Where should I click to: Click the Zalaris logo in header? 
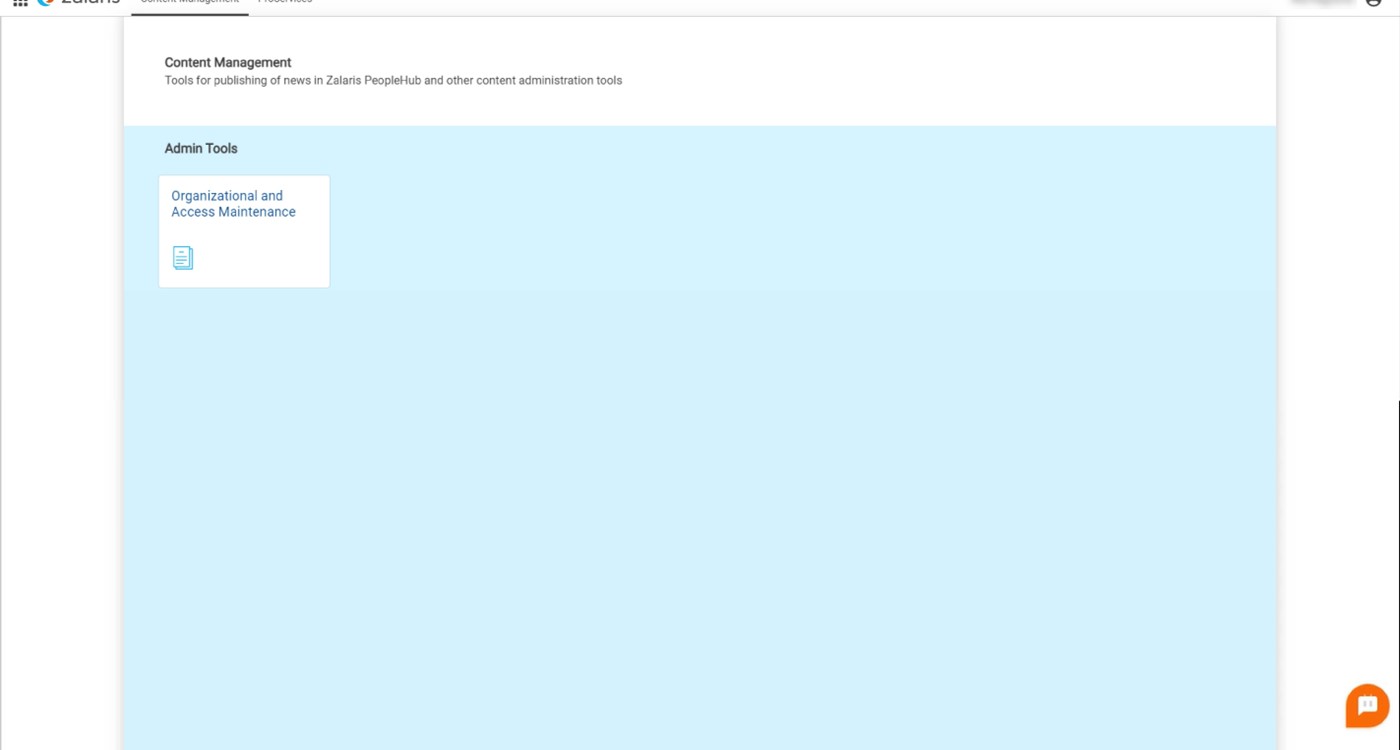(80, 3)
